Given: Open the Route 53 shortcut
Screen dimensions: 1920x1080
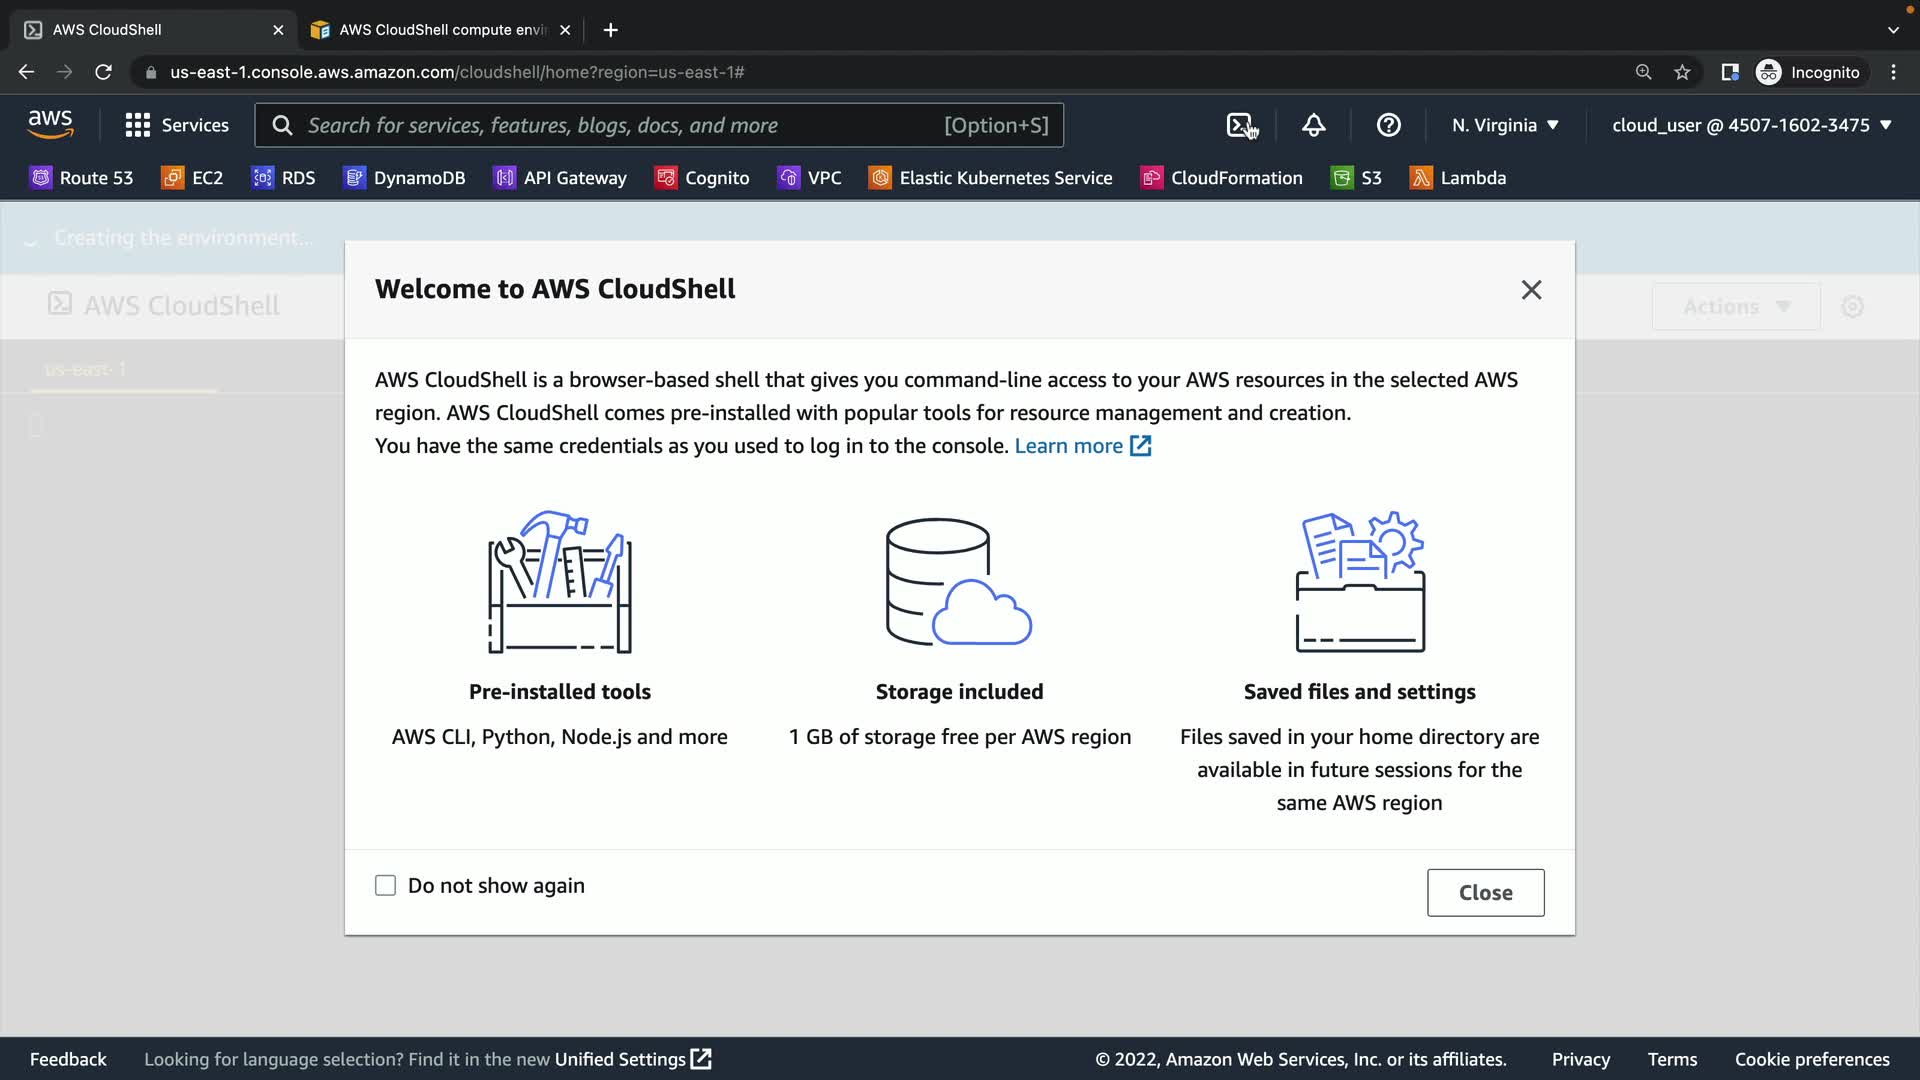Looking at the screenshot, I should tap(82, 178).
